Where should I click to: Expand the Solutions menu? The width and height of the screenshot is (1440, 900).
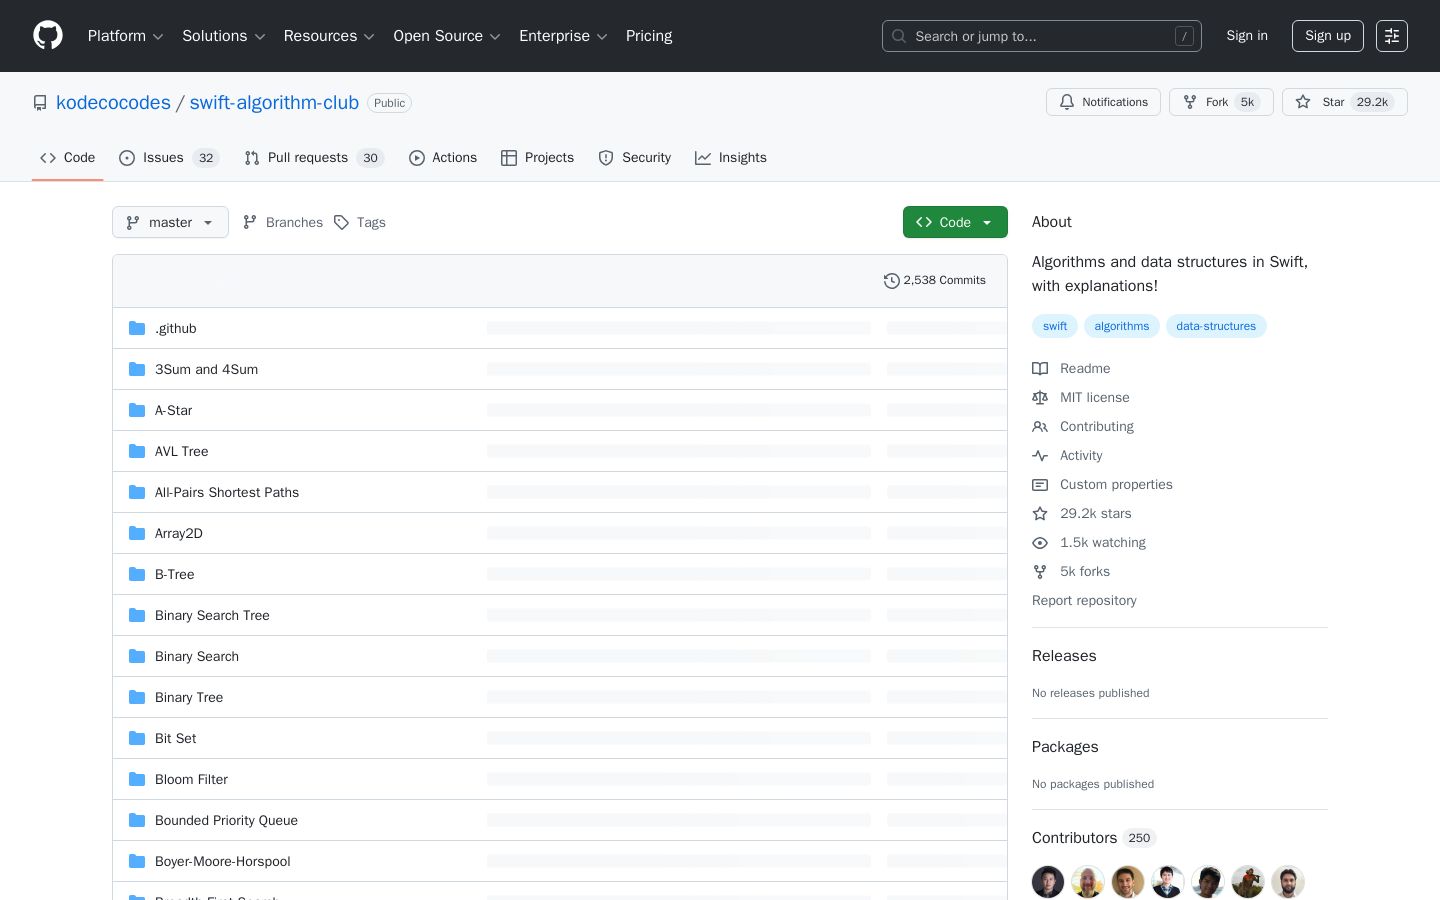click(x=224, y=36)
